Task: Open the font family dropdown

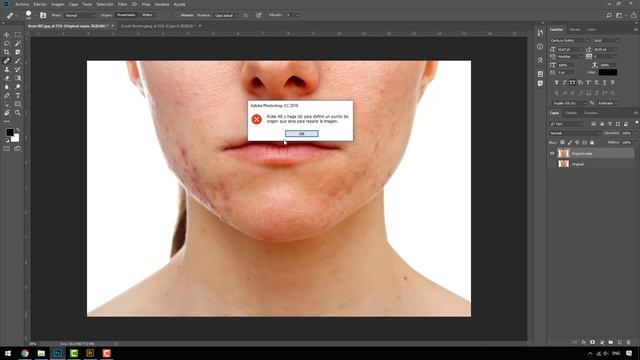Action: point(569,40)
